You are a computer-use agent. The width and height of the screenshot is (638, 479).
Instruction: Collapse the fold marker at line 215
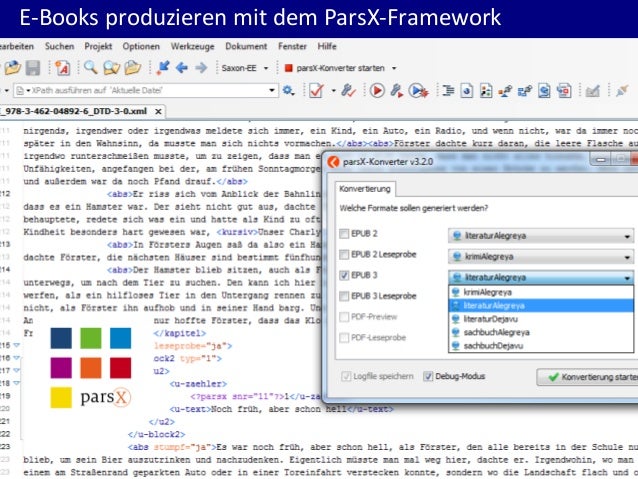click(16, 345)
